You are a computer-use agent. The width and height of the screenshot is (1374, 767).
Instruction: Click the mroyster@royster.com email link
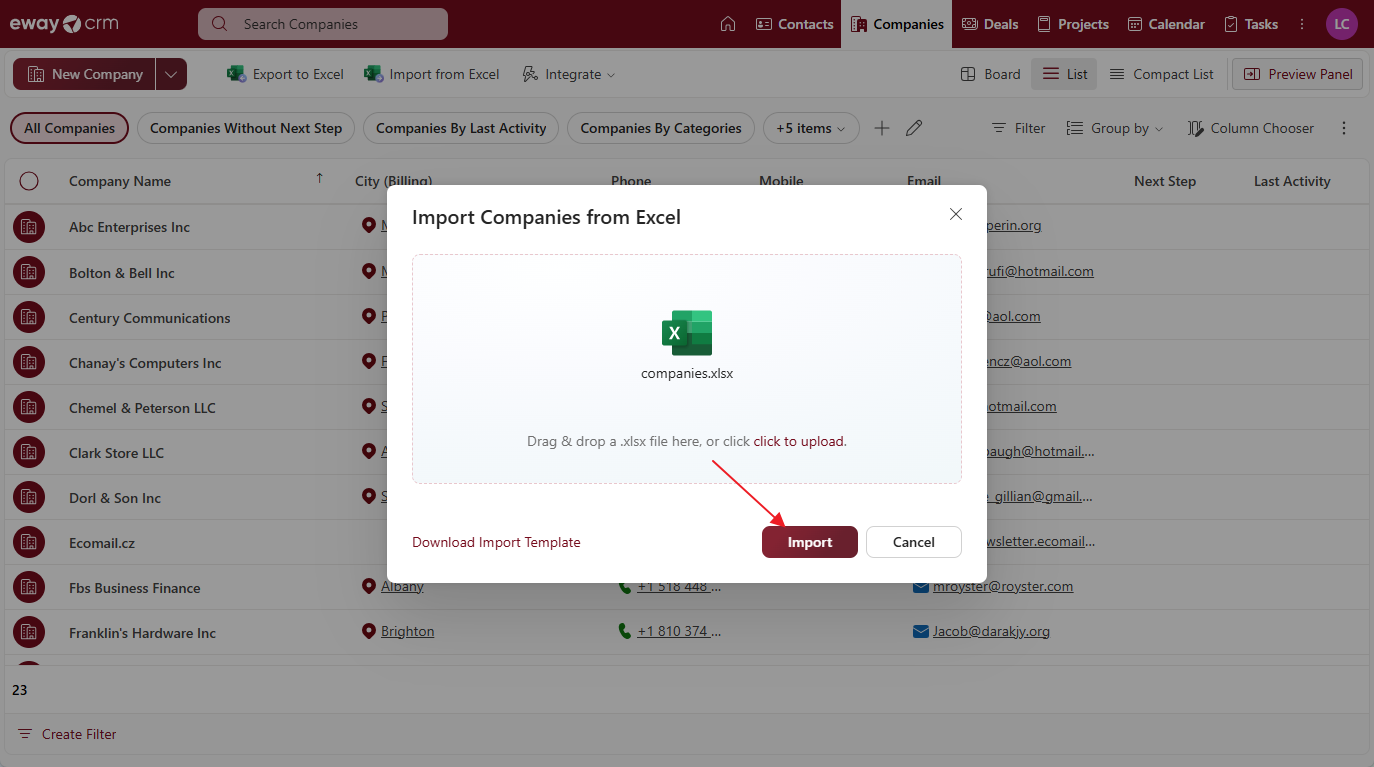[1003, 587]
